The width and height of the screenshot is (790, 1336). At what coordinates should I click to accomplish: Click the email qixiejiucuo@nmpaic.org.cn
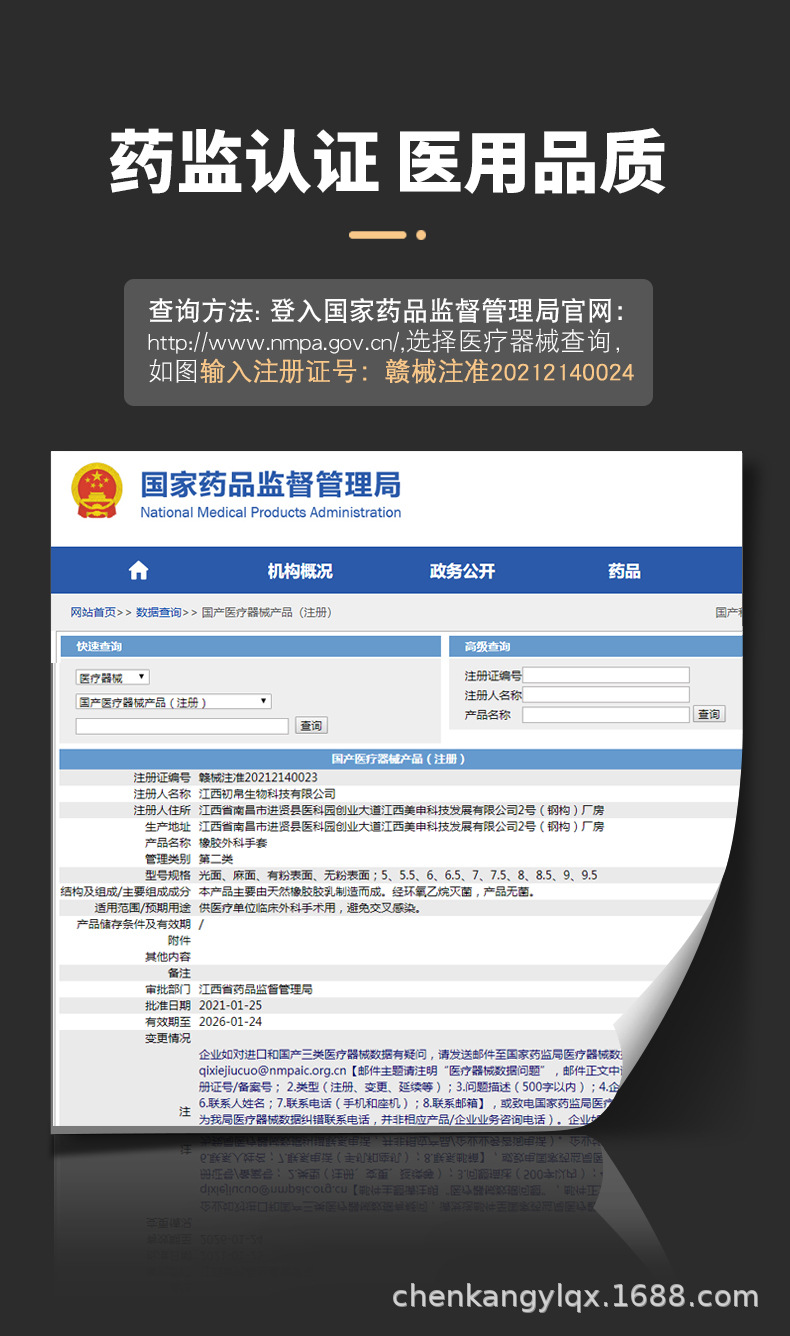[273, 1069]
